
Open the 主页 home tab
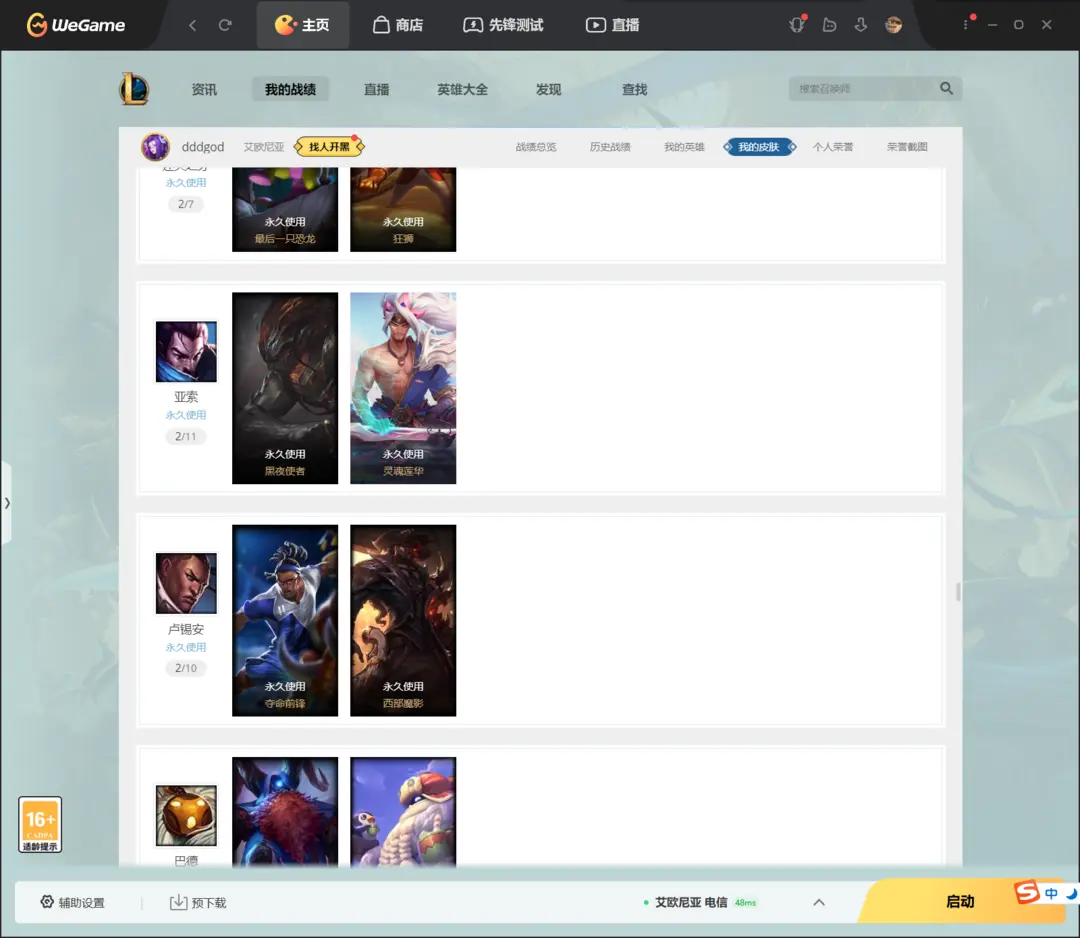point(302,25)
